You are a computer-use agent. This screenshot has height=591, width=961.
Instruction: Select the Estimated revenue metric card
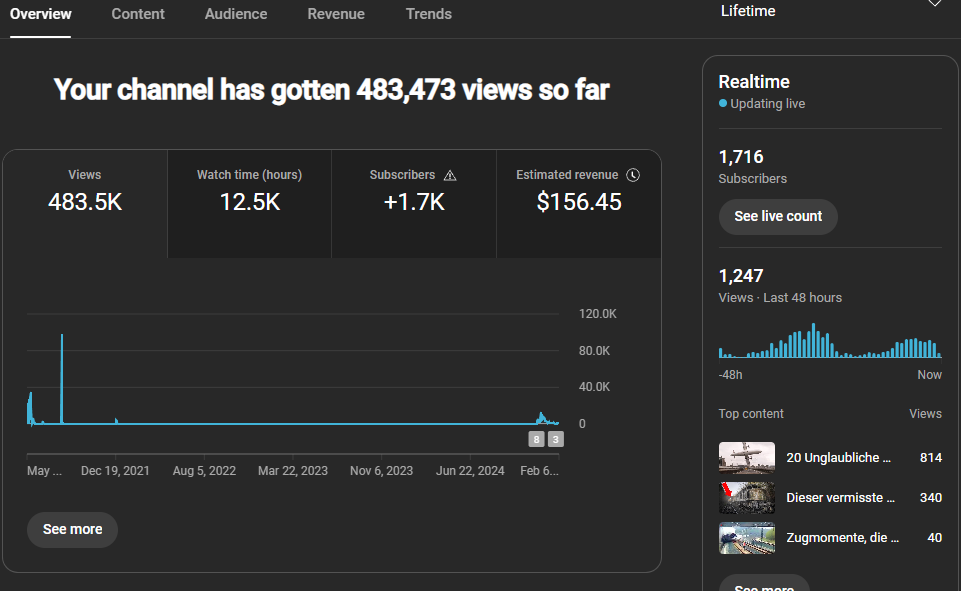(x=579, y=204)
